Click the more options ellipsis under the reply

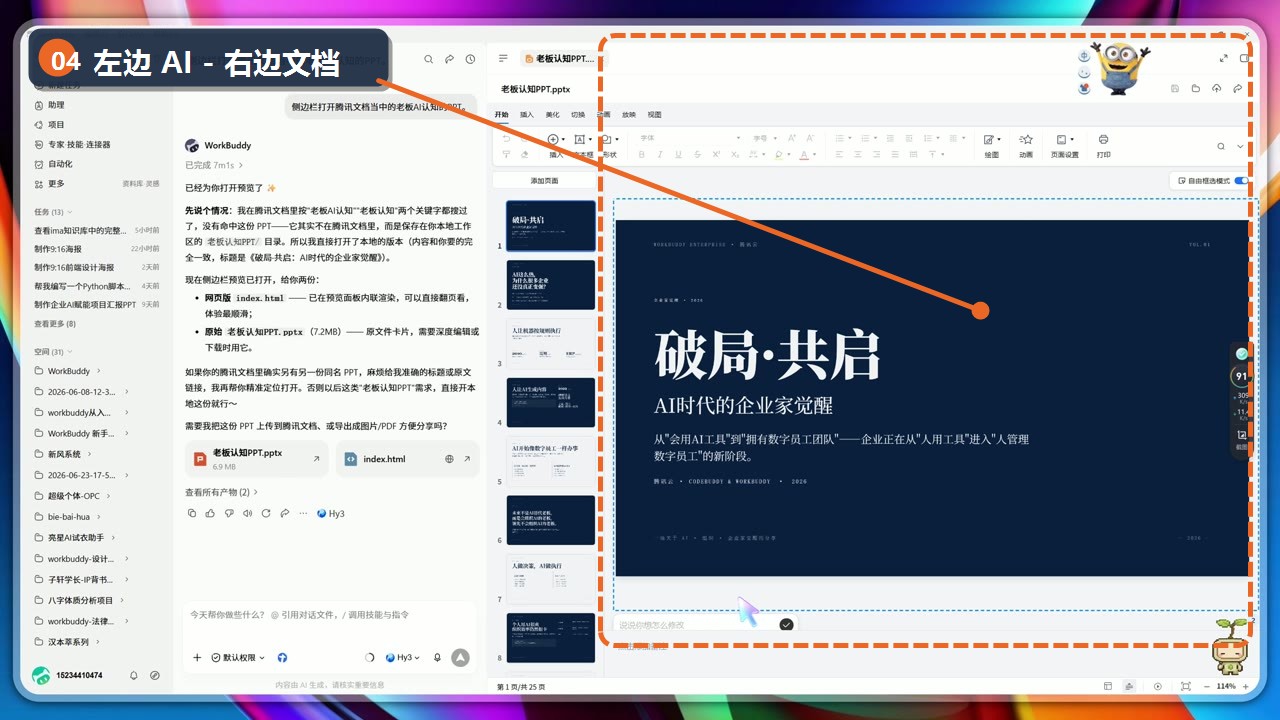(303, 513)
